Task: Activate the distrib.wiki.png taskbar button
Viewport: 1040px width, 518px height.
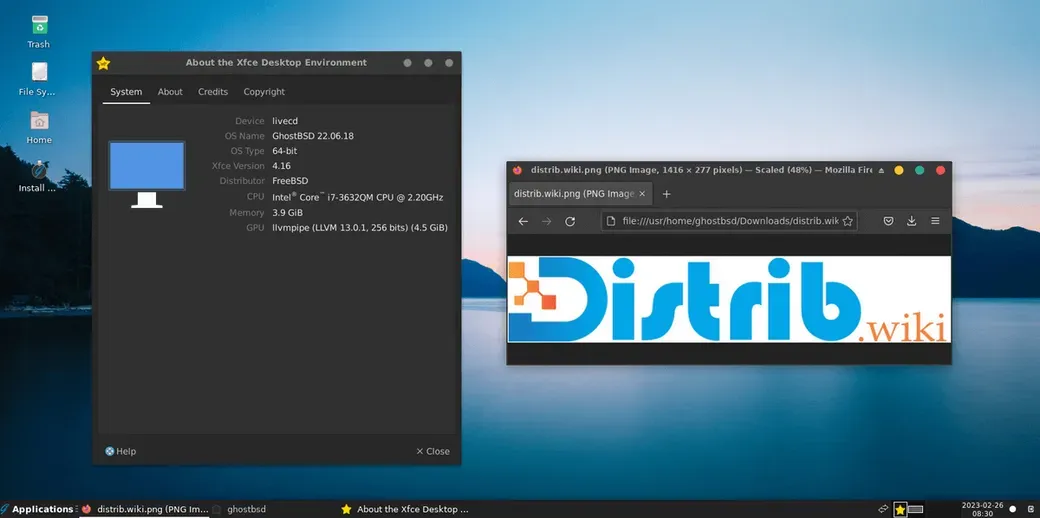Action: (x=145, y=509)
